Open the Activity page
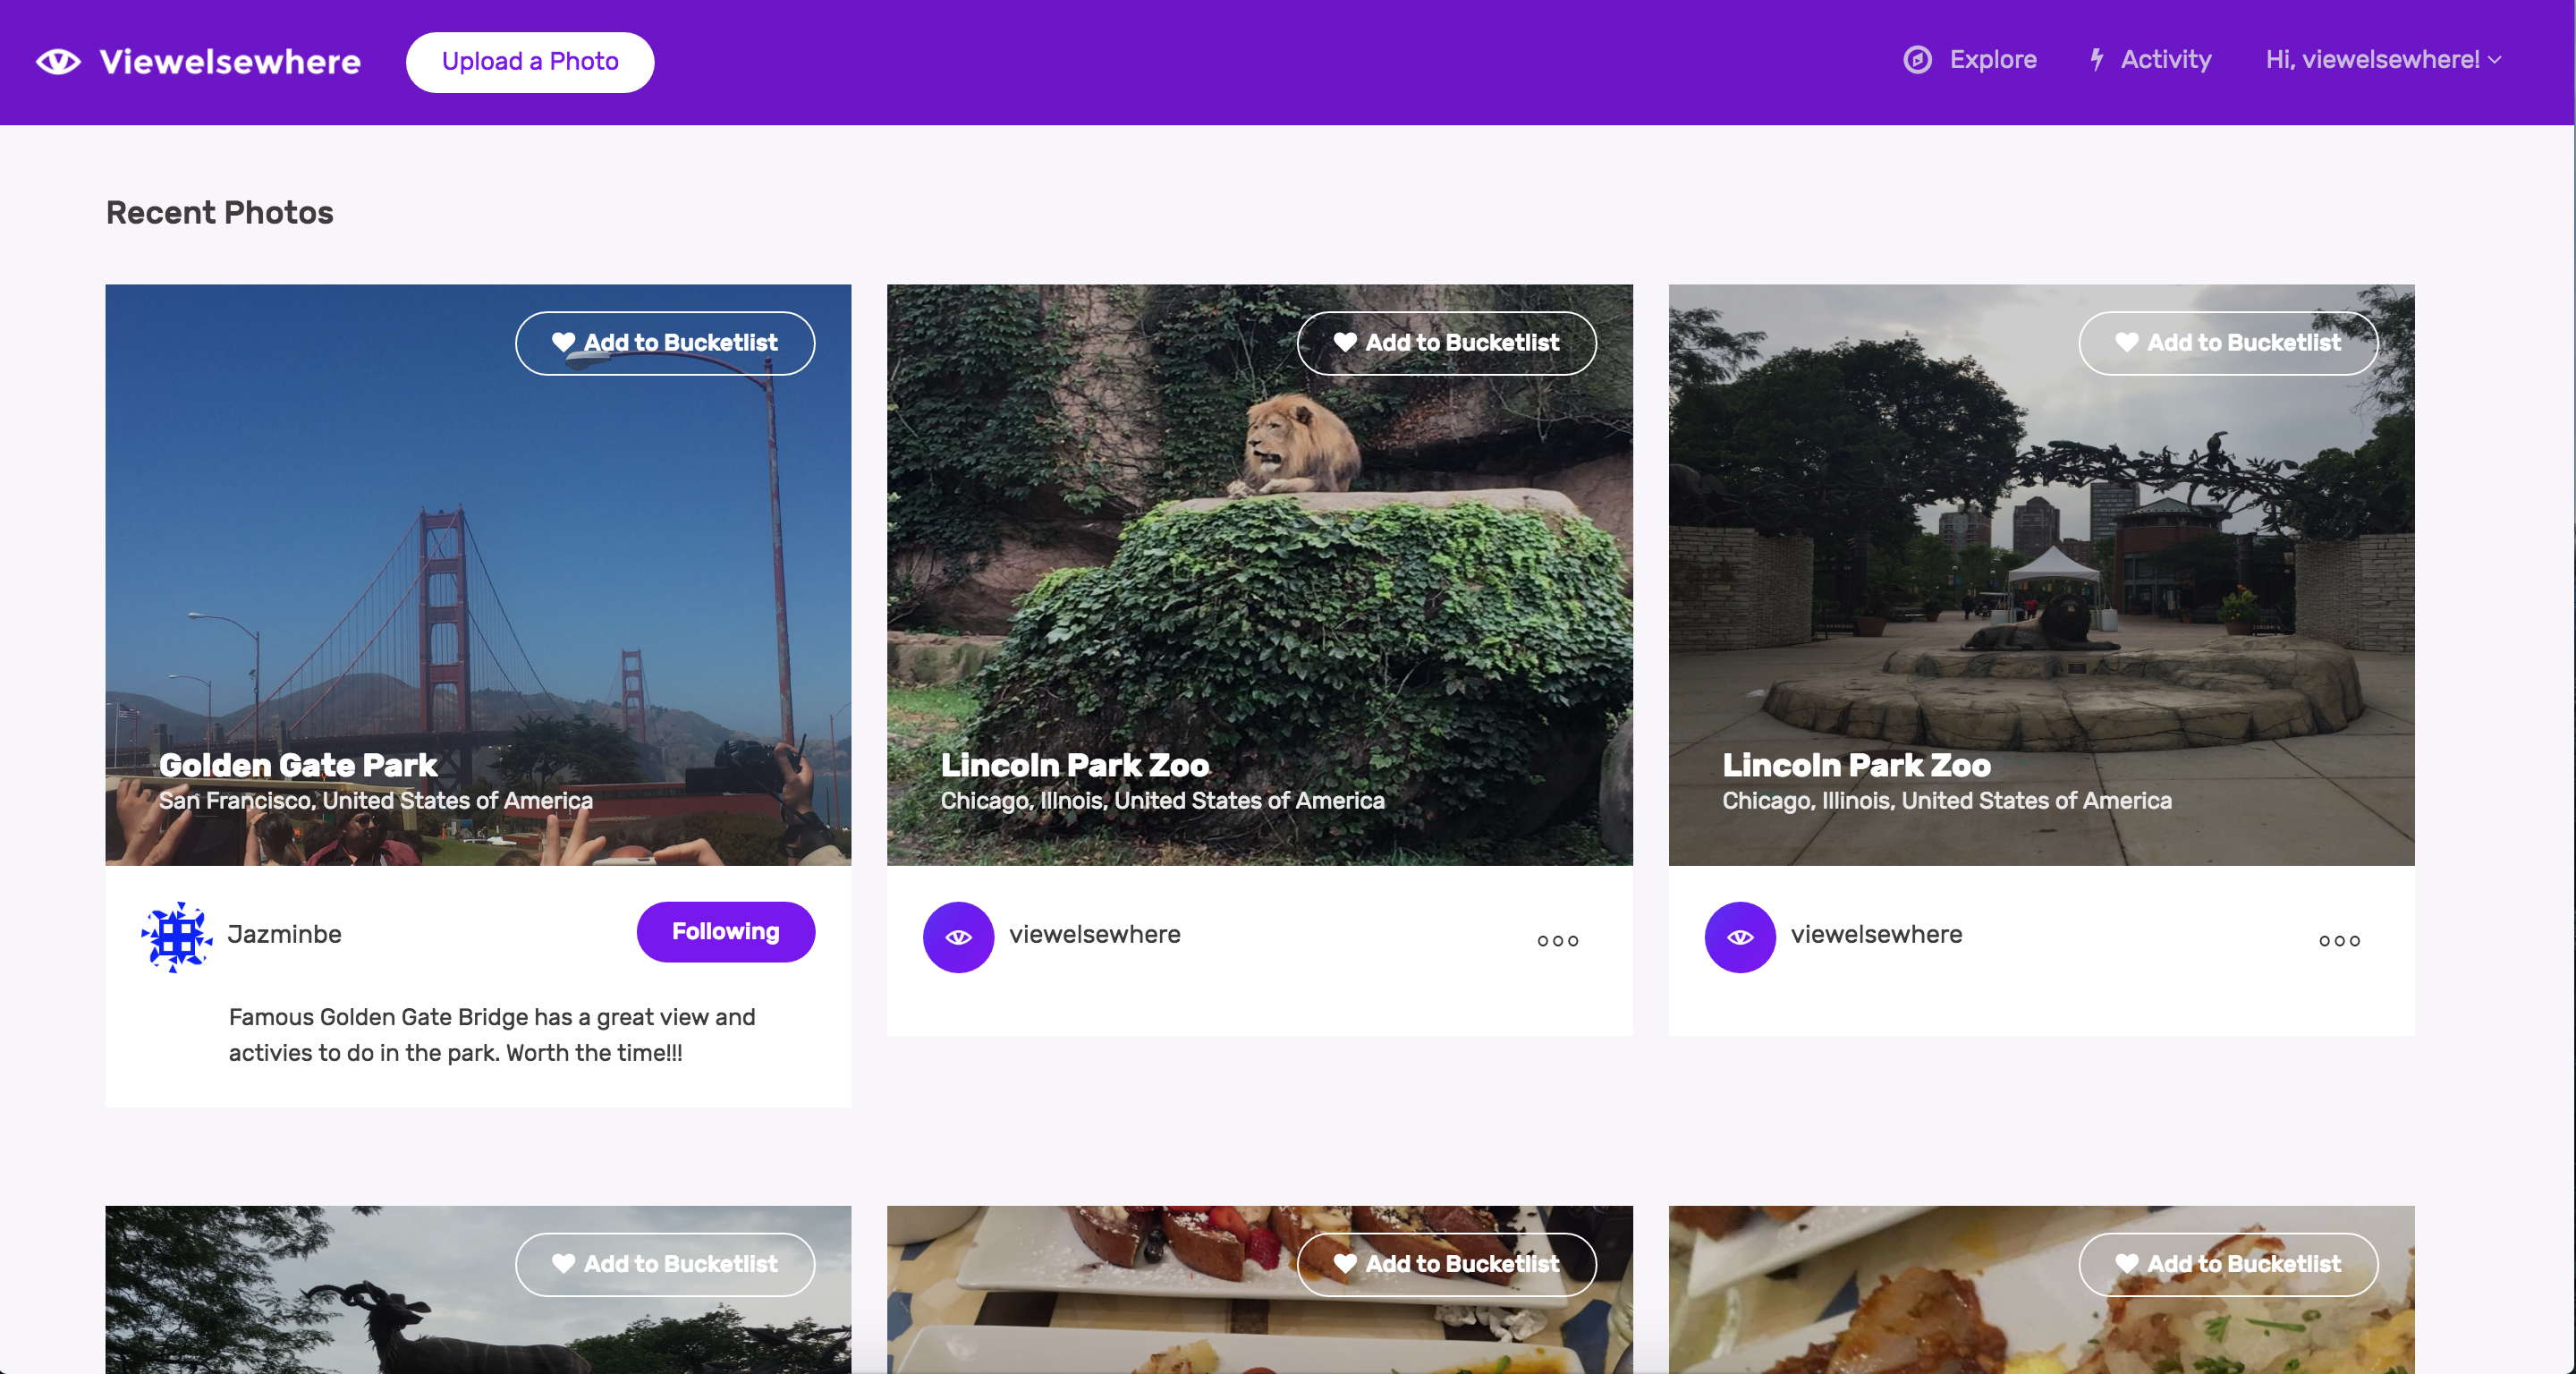Image resolution: width=2576 pixels, height=1374 pixels. (x=2165, y=60)
